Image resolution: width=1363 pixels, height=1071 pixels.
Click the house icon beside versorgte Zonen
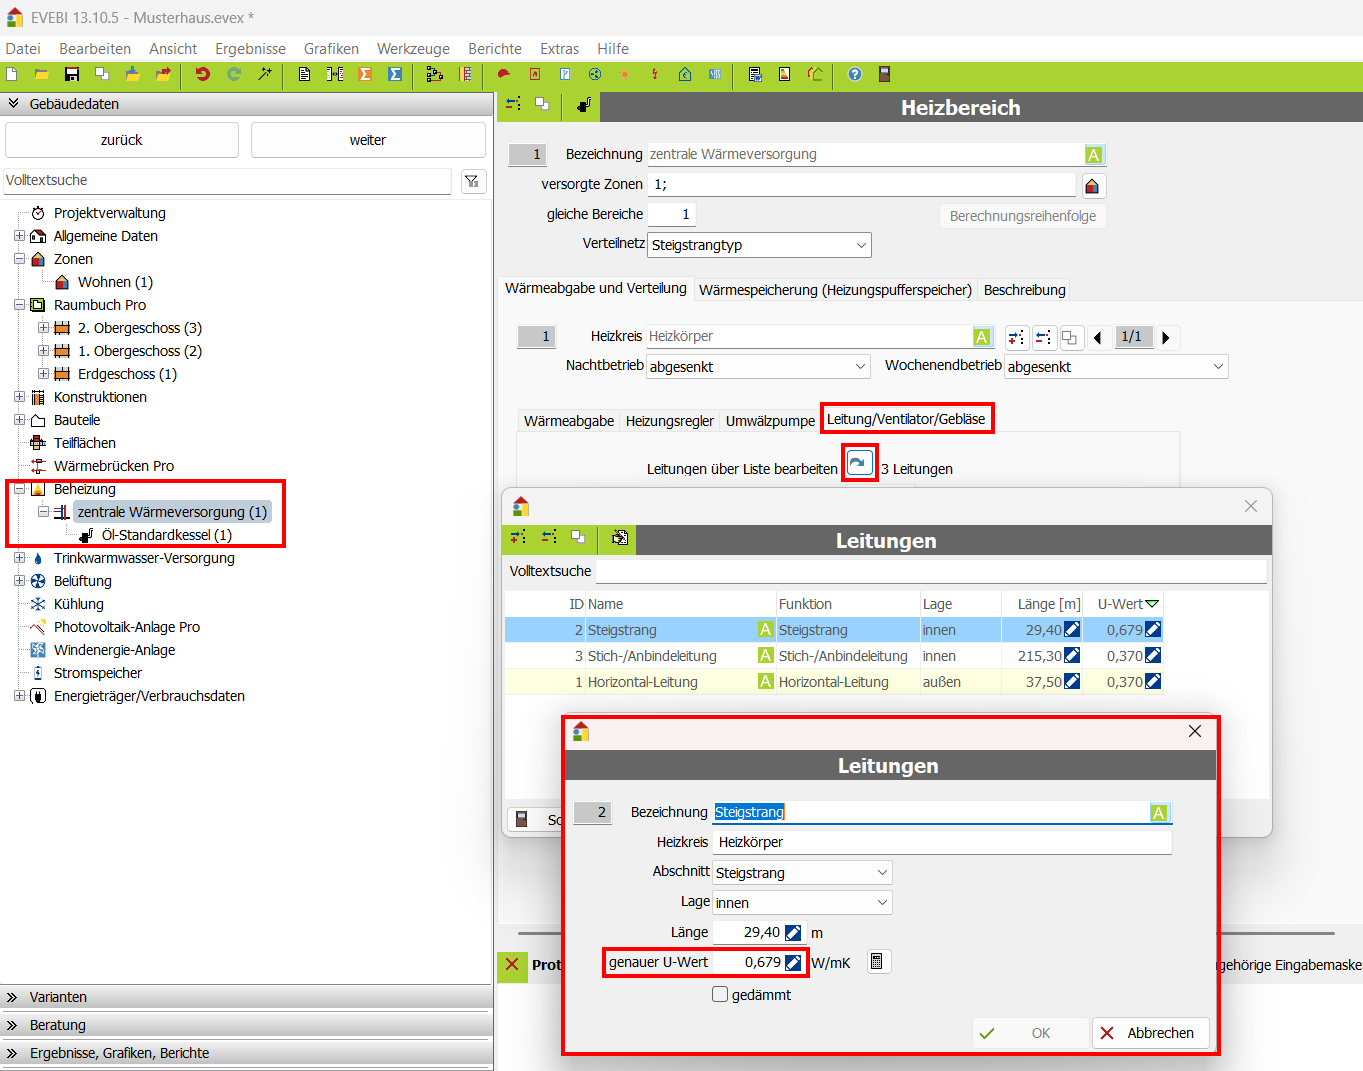pos(1092,186)
